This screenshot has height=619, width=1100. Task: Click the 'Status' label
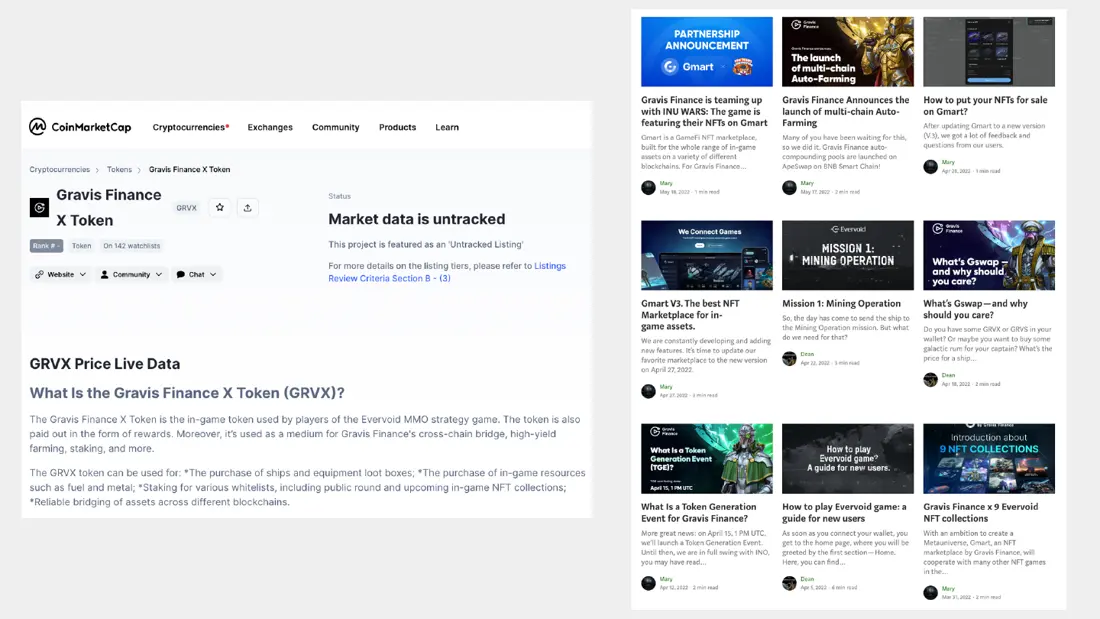pos(340,197)
